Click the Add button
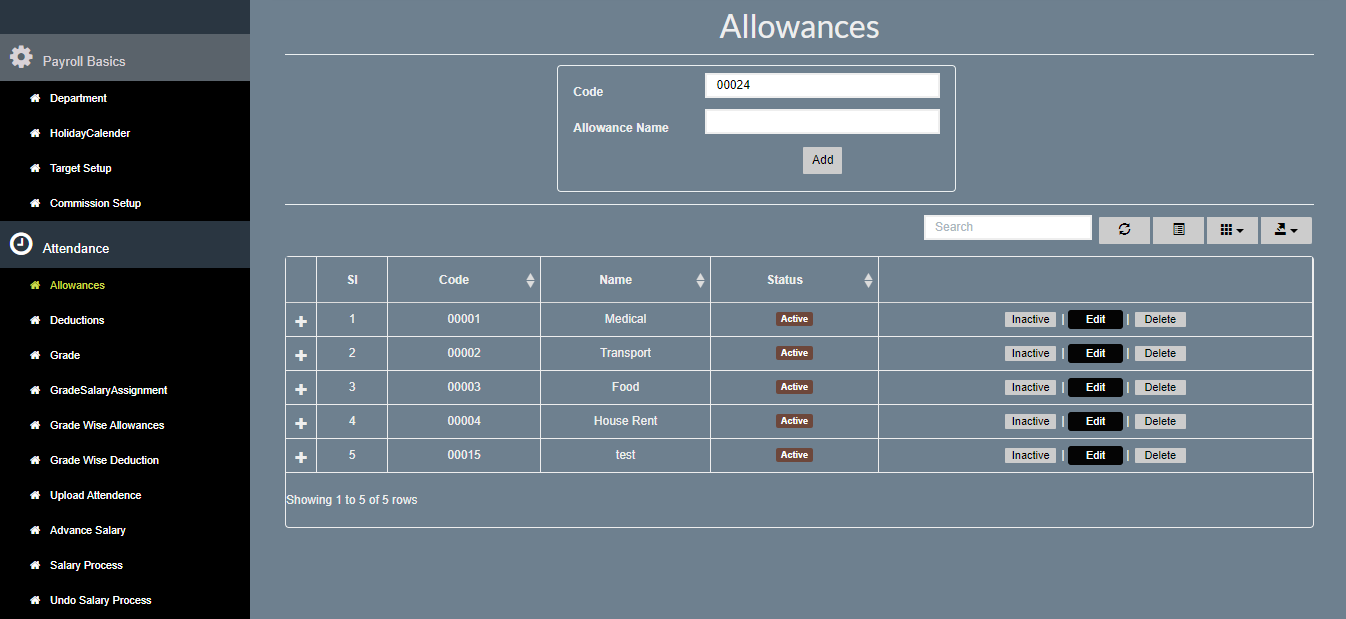The height and width of the screenshot is (619, 1346). [x=822, y=160]
